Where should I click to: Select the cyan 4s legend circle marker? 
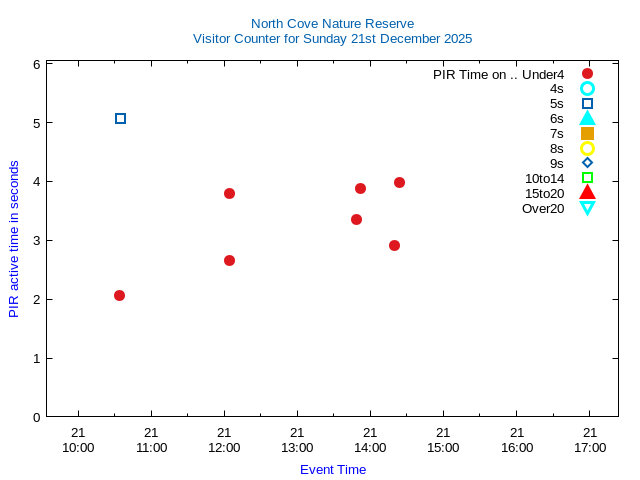click(x=587, y=89)
